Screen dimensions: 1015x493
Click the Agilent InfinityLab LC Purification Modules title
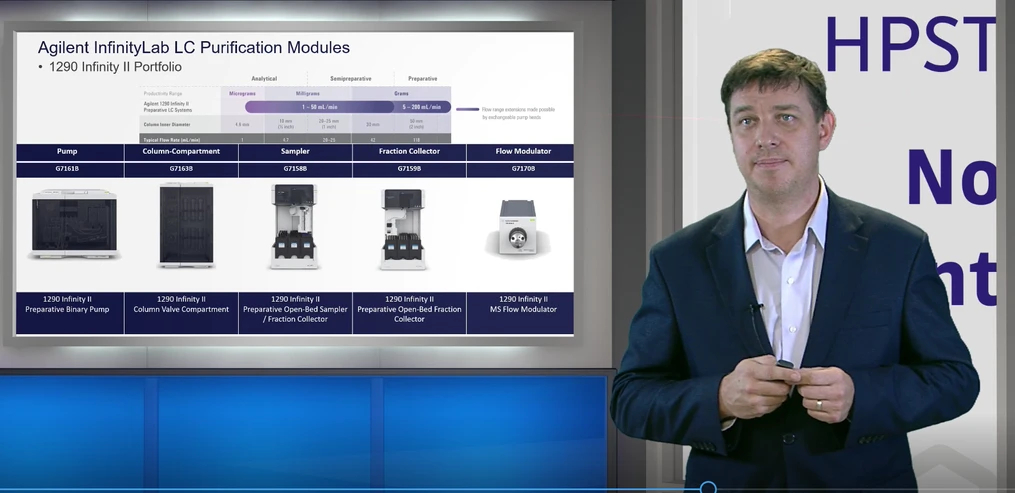[x=194, y=47]
